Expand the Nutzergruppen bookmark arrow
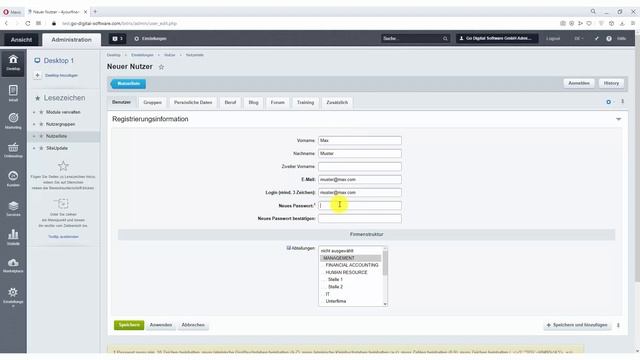Viewport: 640px width, 360px height. 34,124
